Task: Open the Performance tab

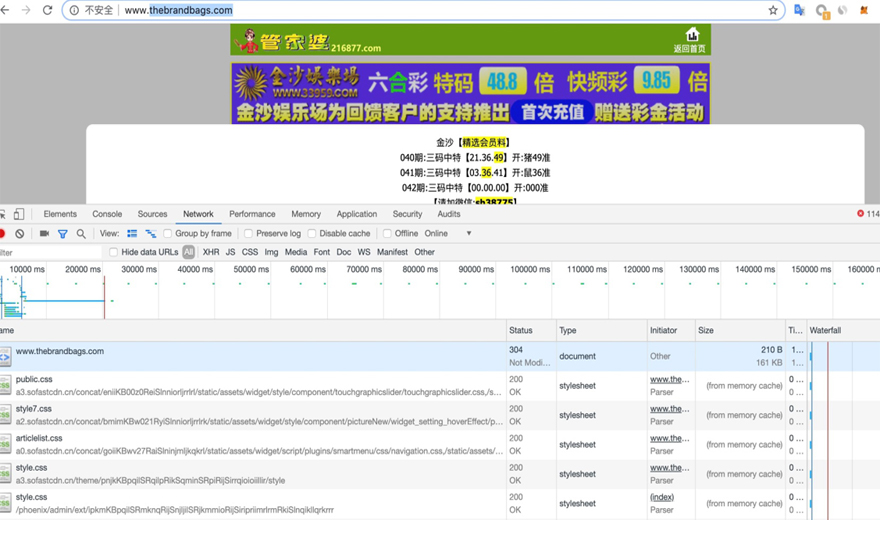Action: [x=252, y=214]
